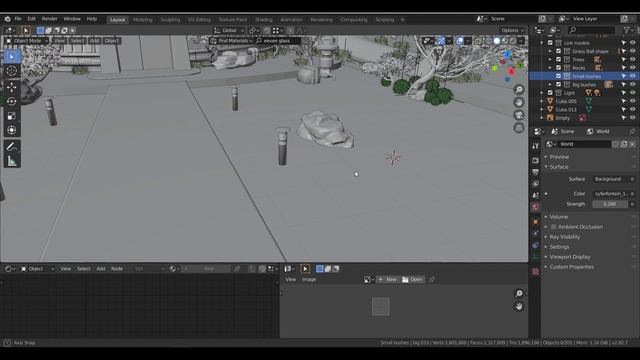Viewport: 640px width, 360px height.
Task: Click the viewport zoom magnifier gizmo
Action: [x=519, y=89]
